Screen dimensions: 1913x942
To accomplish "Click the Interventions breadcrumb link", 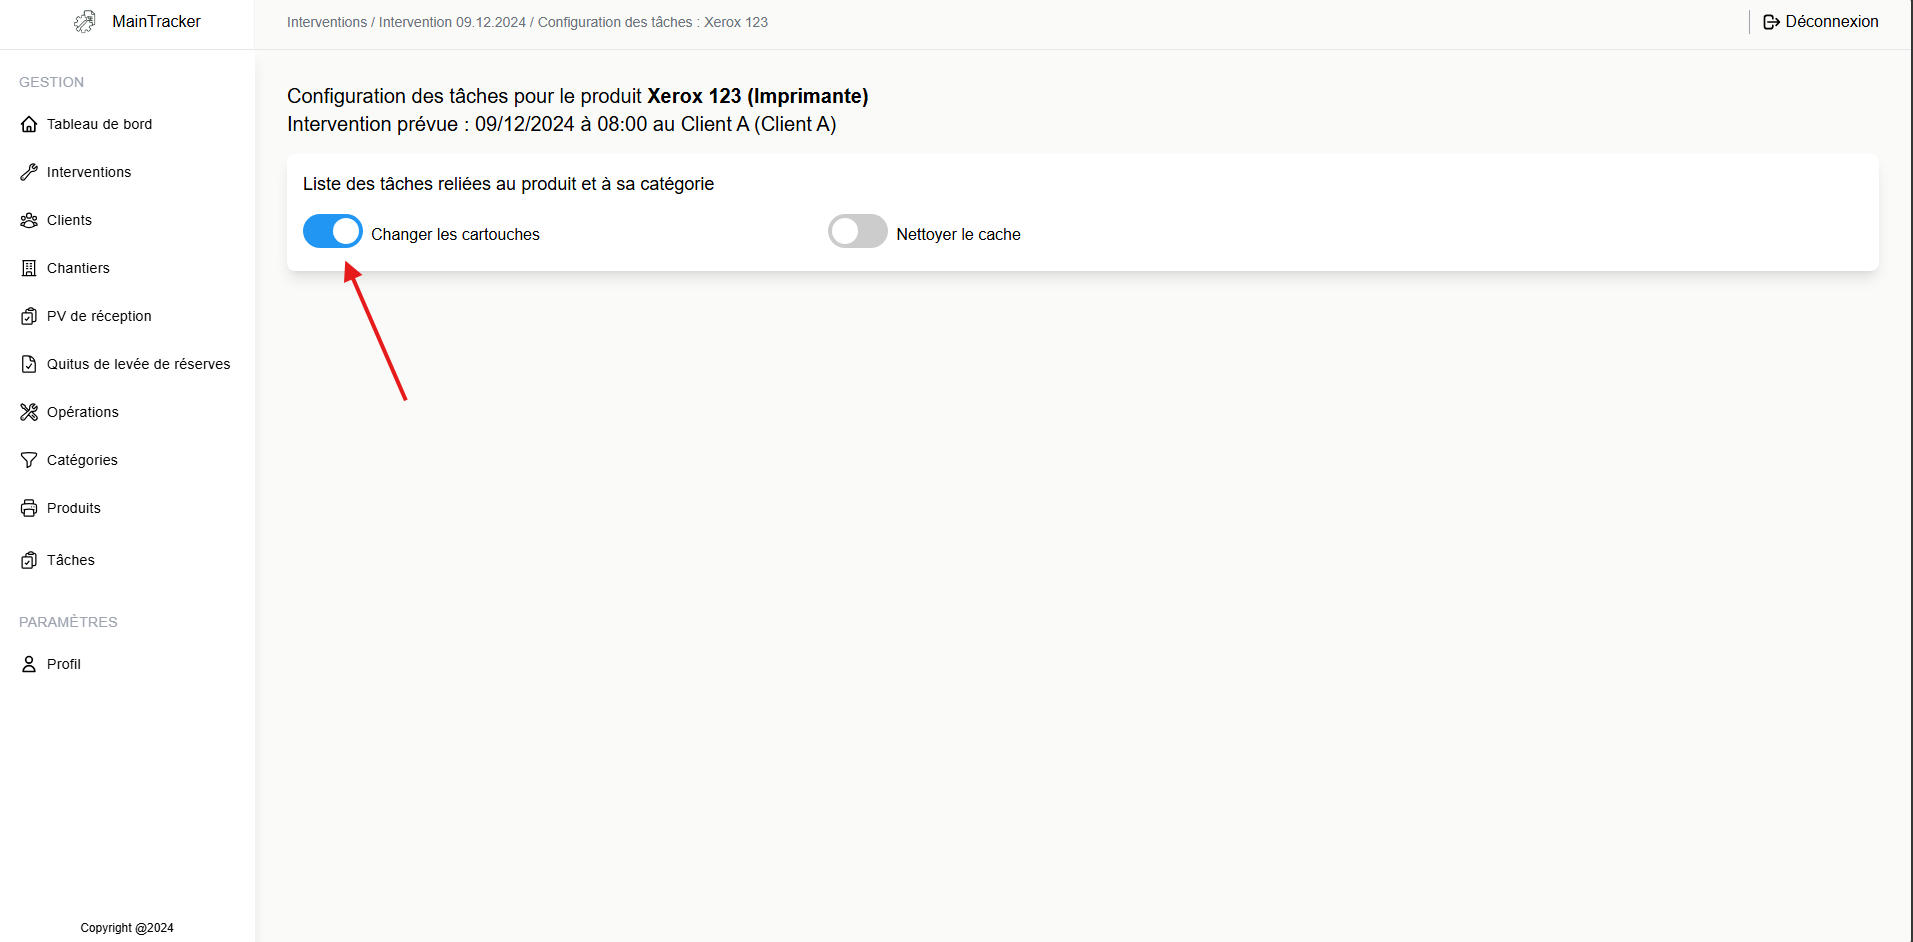I will (327, 22).
